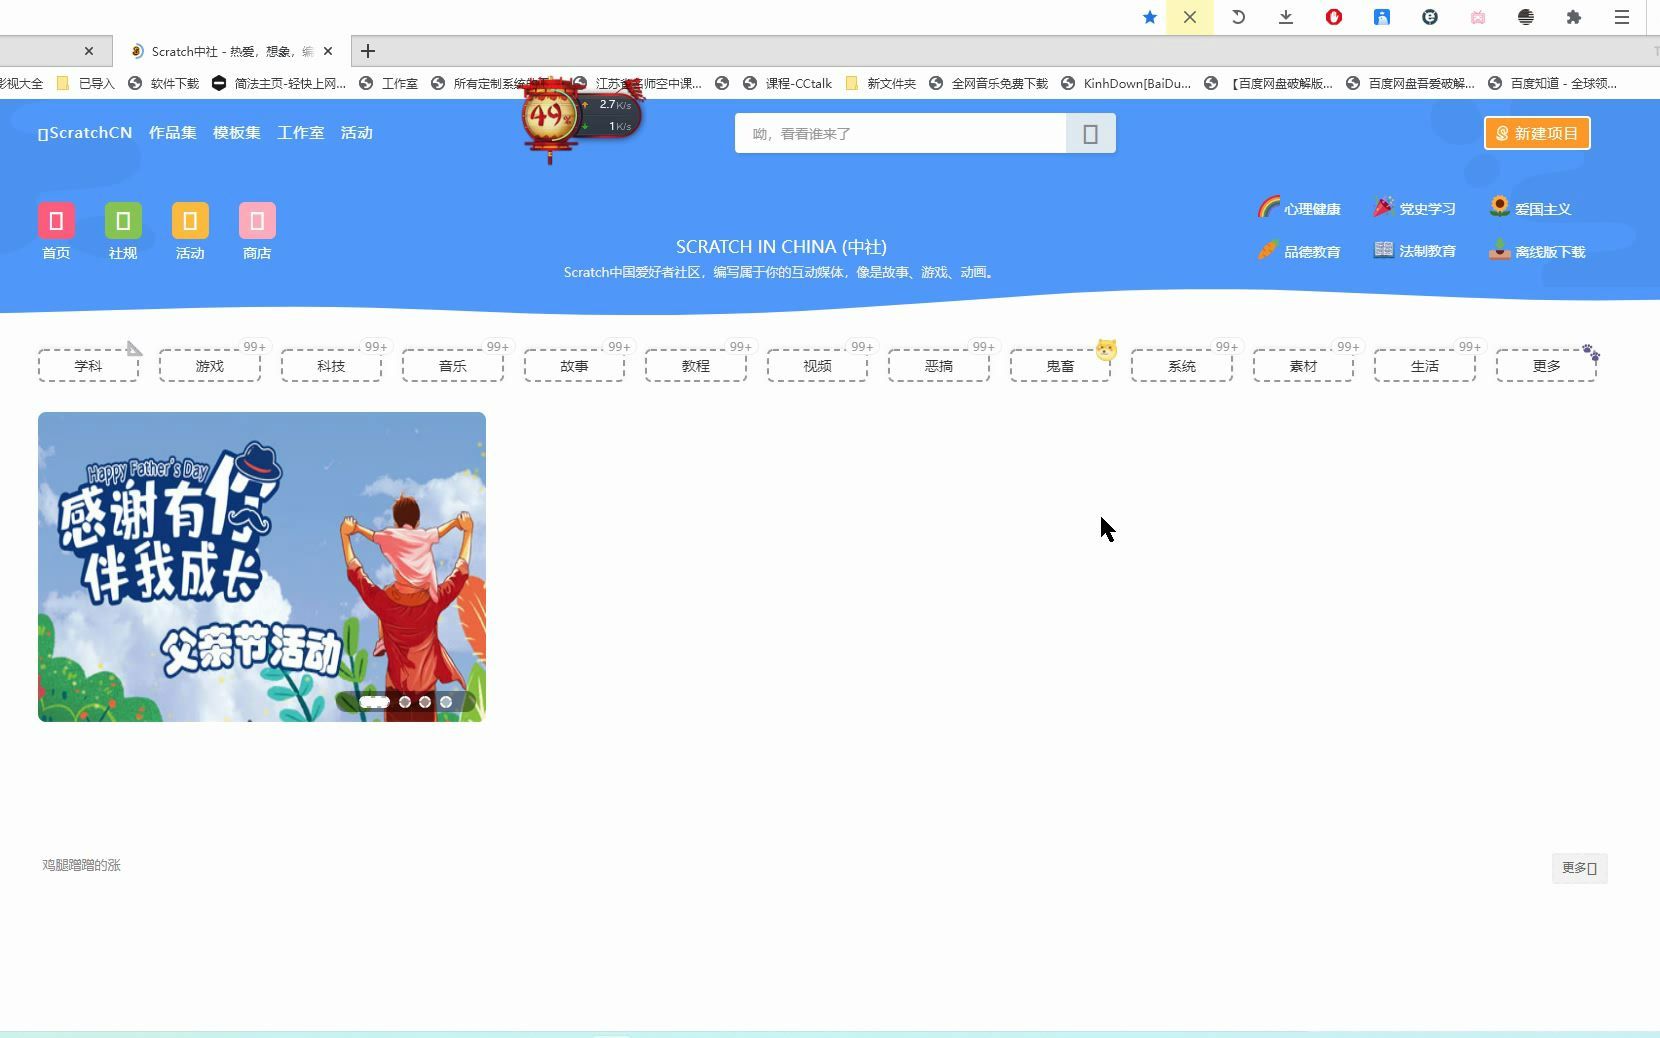Close the Scratch中社 tab
The image size is (1660, 1038).
click(x=328, y=51)
